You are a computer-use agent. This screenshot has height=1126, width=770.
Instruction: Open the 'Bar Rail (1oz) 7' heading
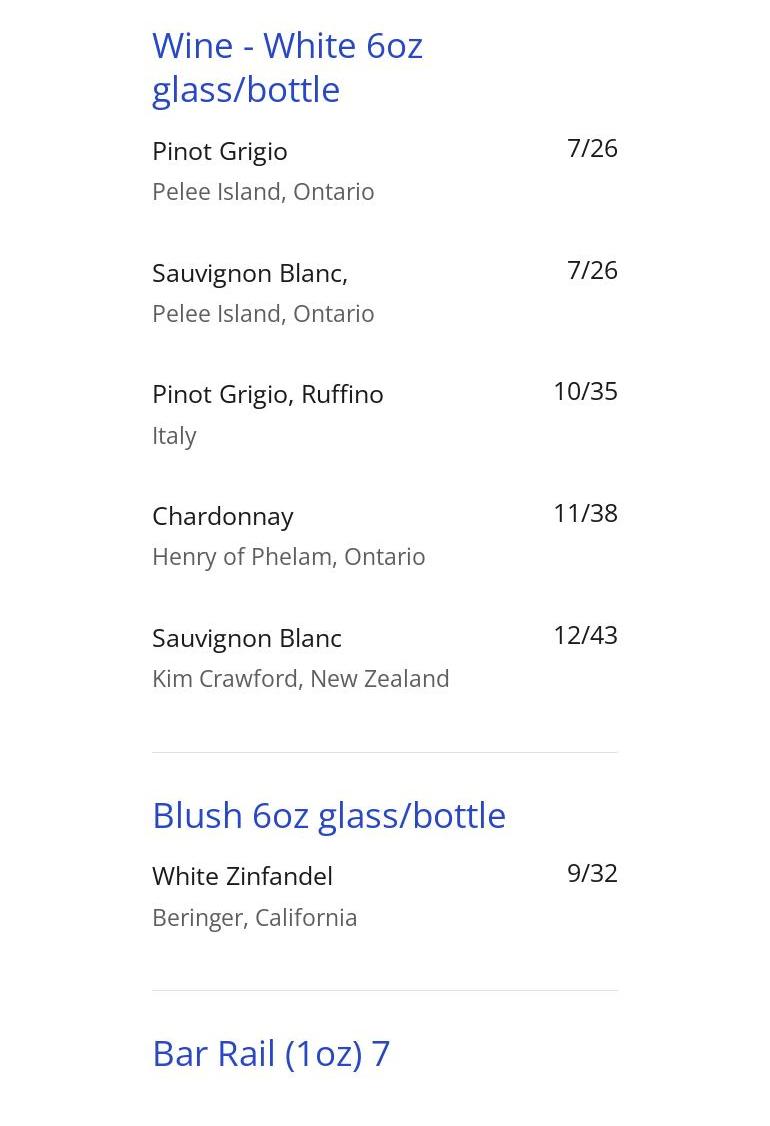pyautogui.click(x=271, y=1053)
